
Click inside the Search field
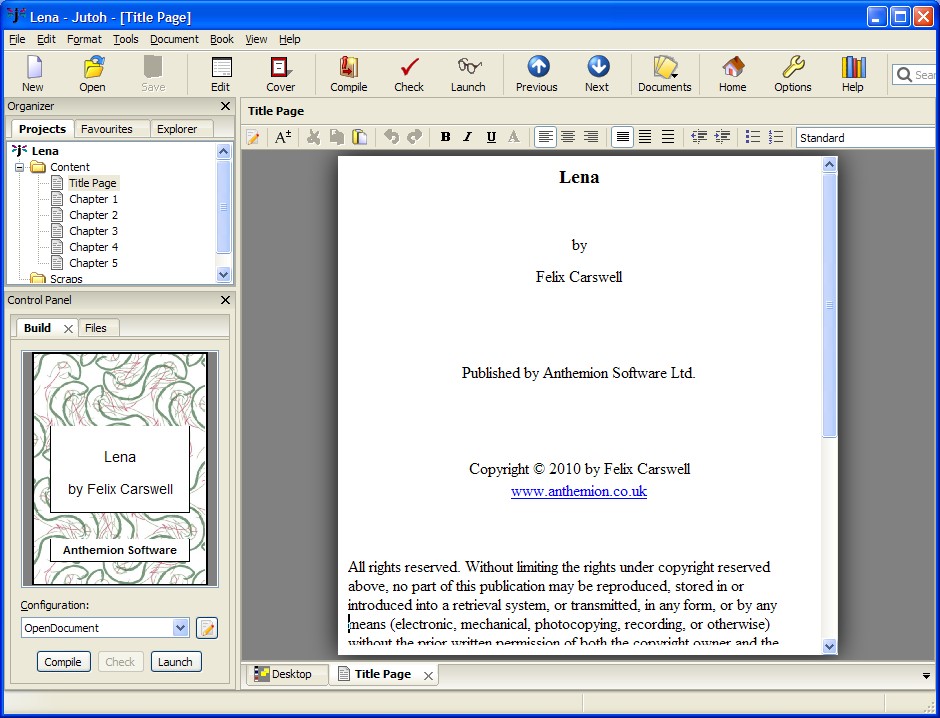[915, 75]
